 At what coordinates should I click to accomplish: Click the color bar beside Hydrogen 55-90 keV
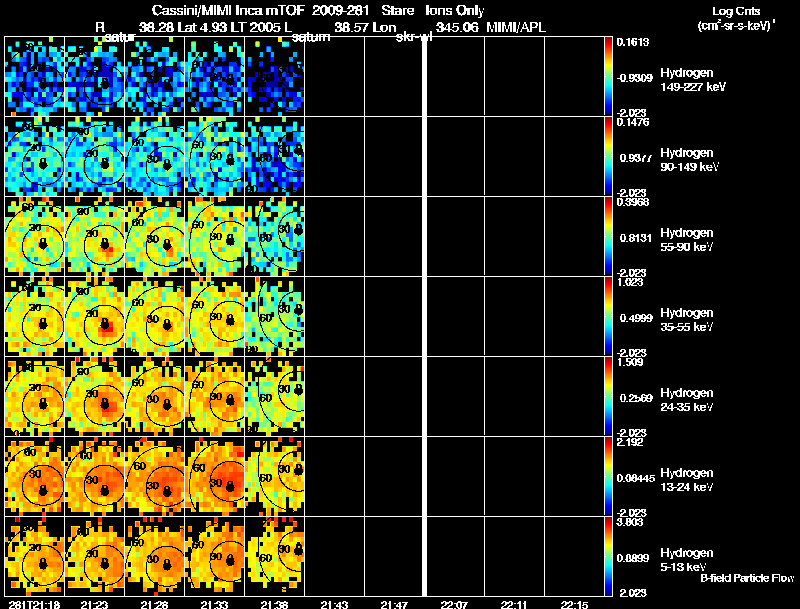click(608, 237)
